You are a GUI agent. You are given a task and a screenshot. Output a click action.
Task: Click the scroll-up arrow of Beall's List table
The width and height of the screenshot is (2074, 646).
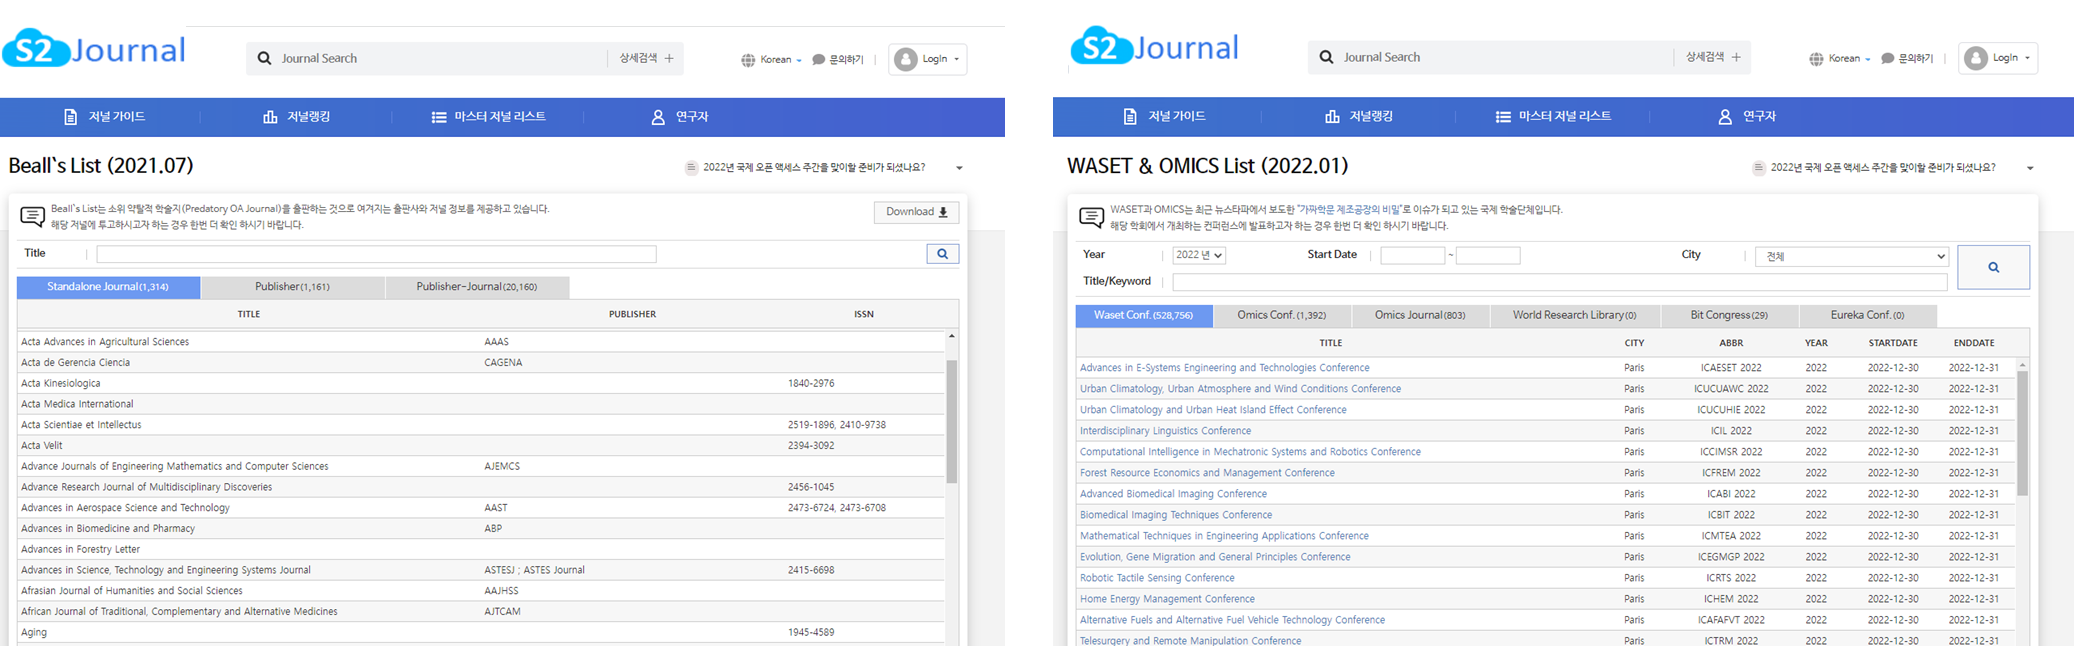pyautogui.click(x=952, y=336)
